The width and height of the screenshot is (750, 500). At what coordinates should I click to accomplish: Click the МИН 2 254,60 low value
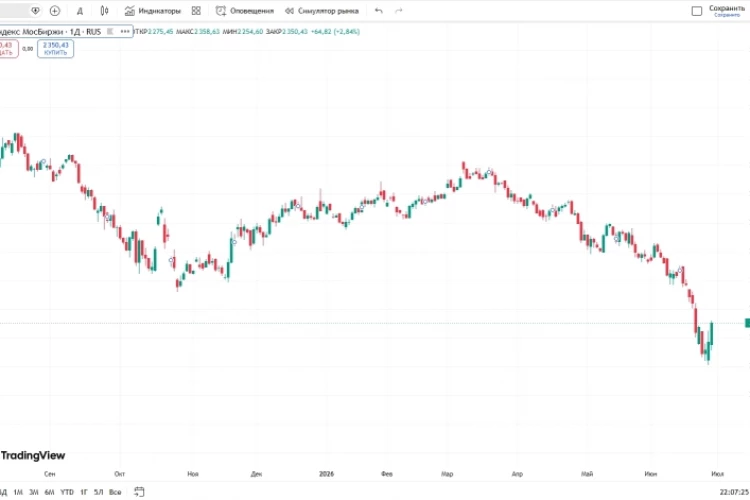click(243, 32)
